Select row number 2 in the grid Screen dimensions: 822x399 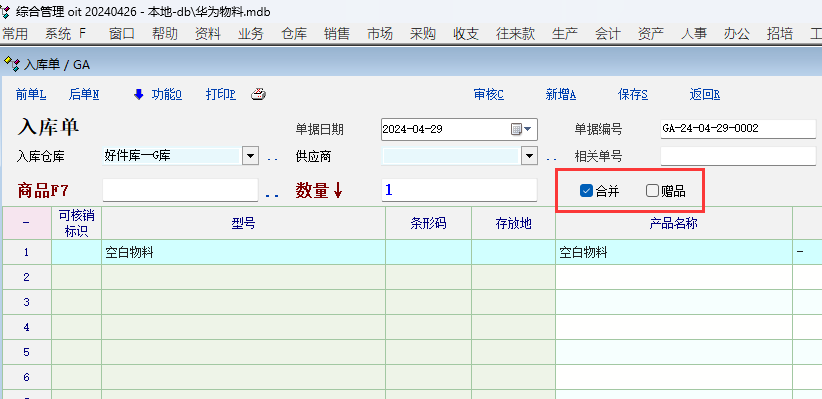(27, 277)
